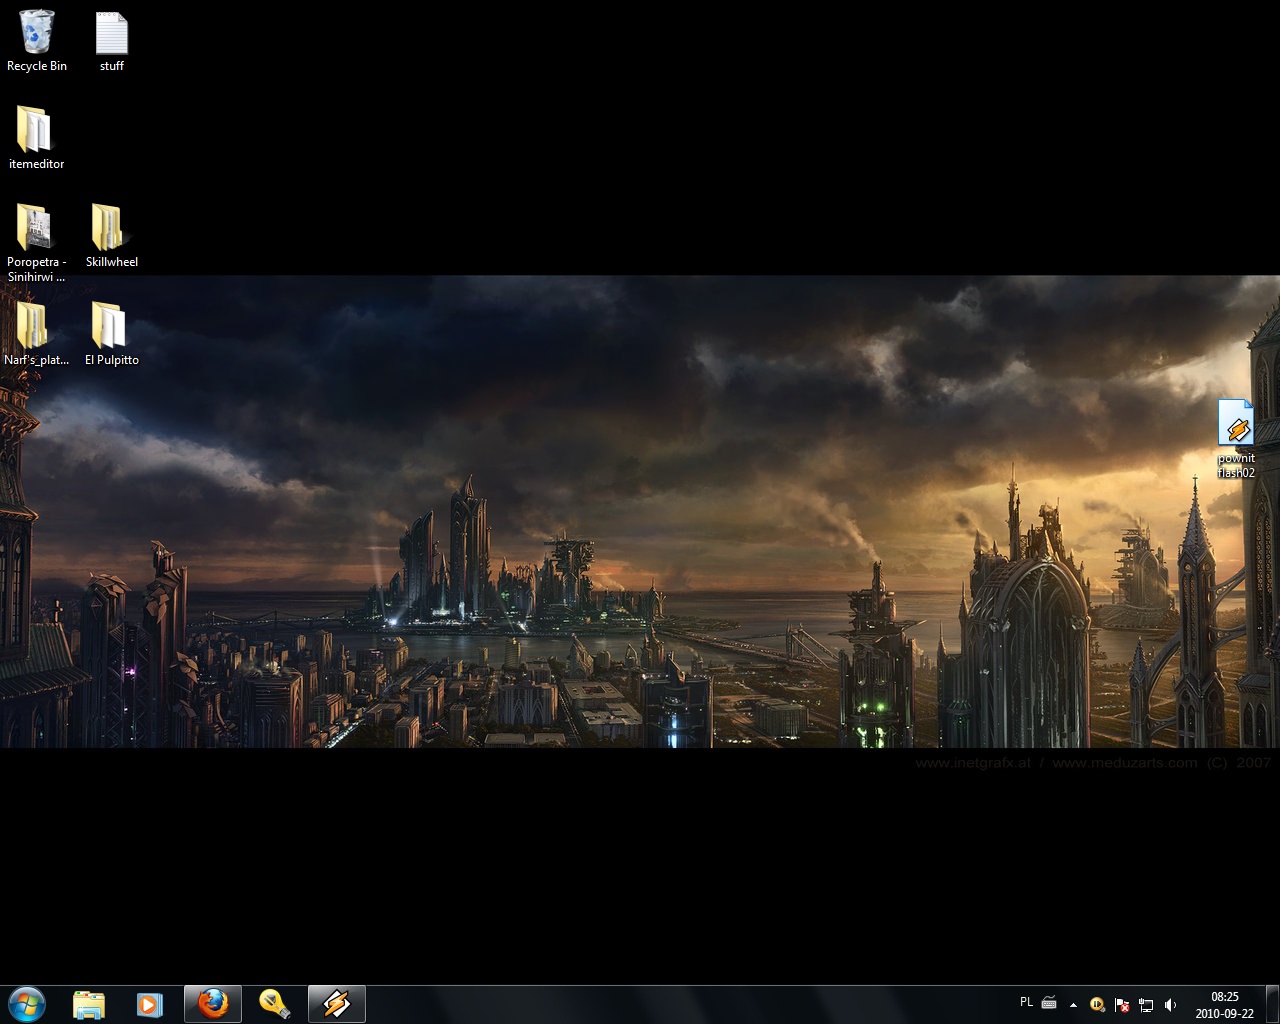Switch to the Firefox taskbar window
Screen dimensions: 1280x1024
coord(213,1004)
